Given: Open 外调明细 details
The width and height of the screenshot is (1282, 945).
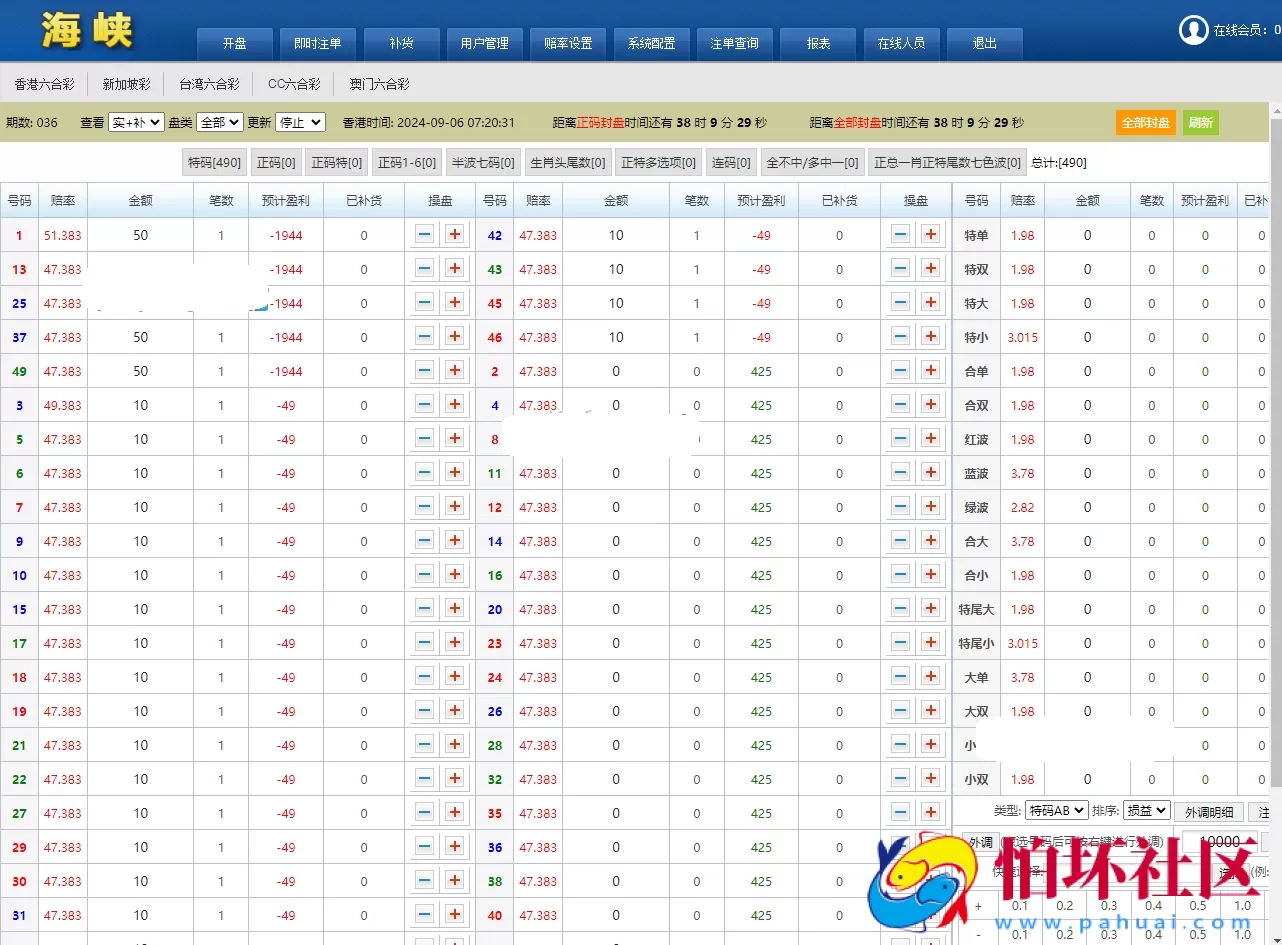Looking at the screenshot, I should tap(1210, 811).
